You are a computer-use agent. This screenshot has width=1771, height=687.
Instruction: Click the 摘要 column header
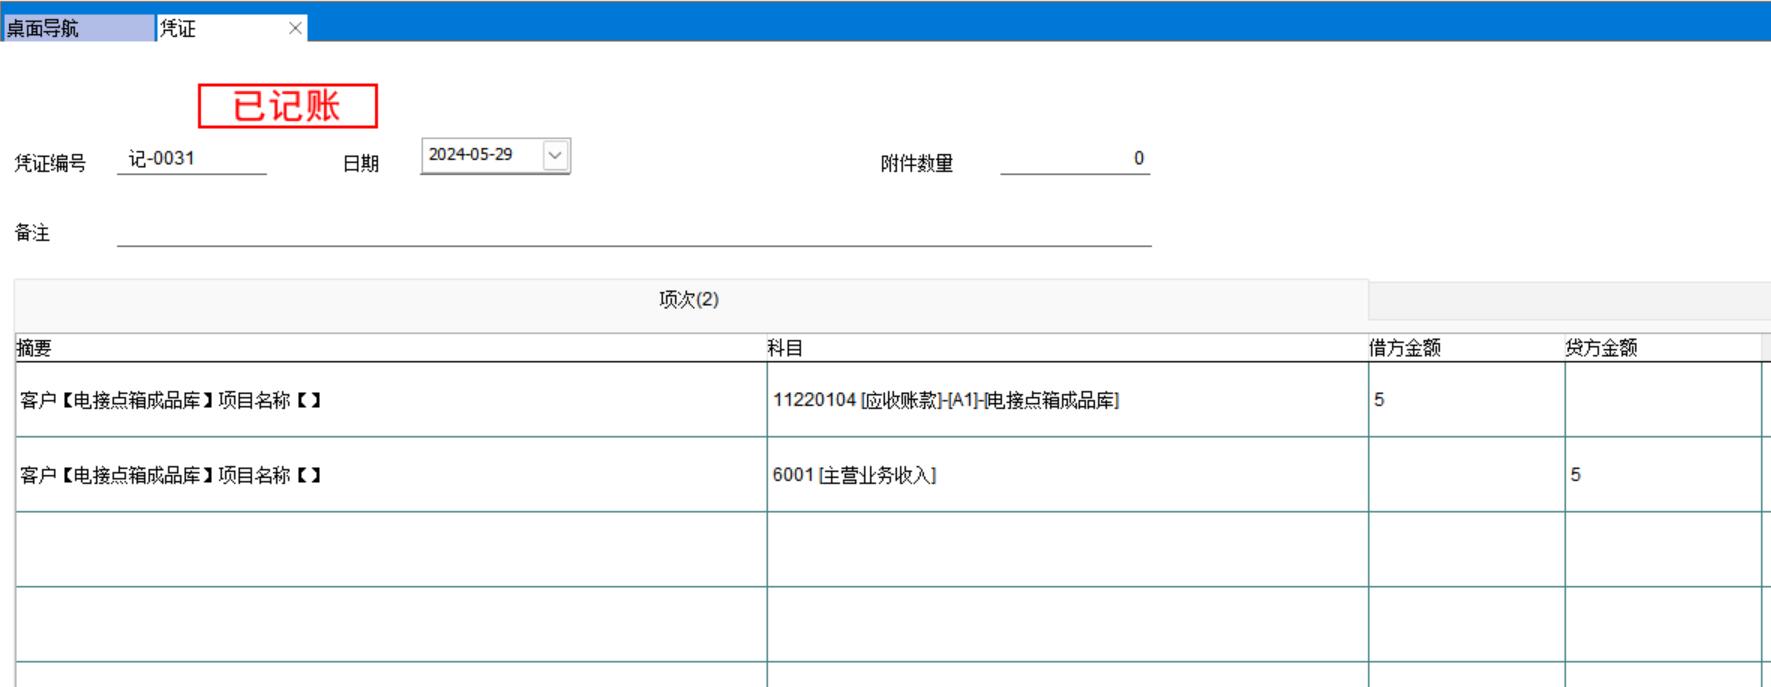click(390, 348)
